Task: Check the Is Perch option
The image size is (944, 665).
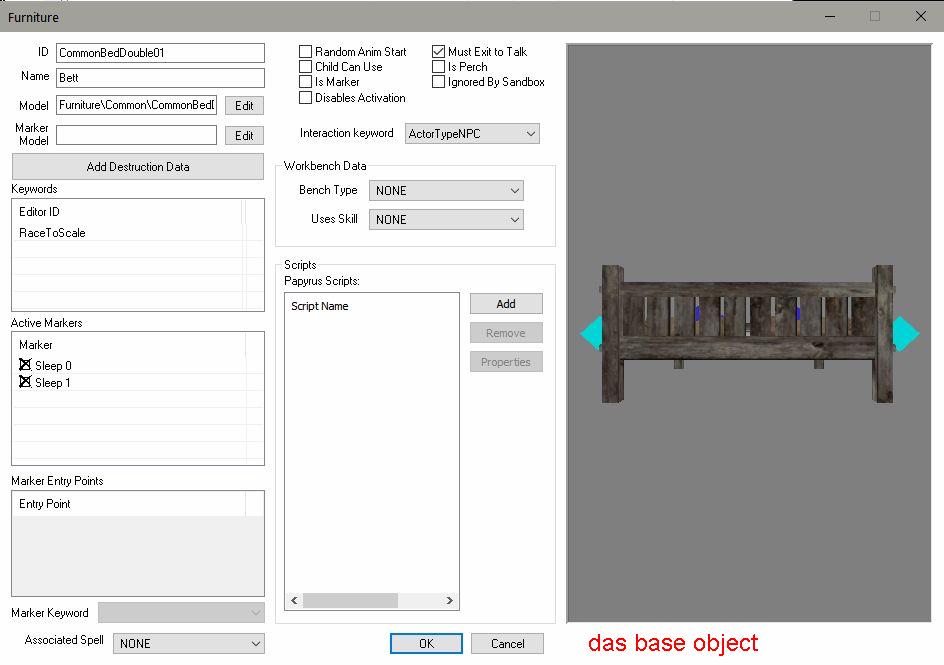Action: pos(439,67)
